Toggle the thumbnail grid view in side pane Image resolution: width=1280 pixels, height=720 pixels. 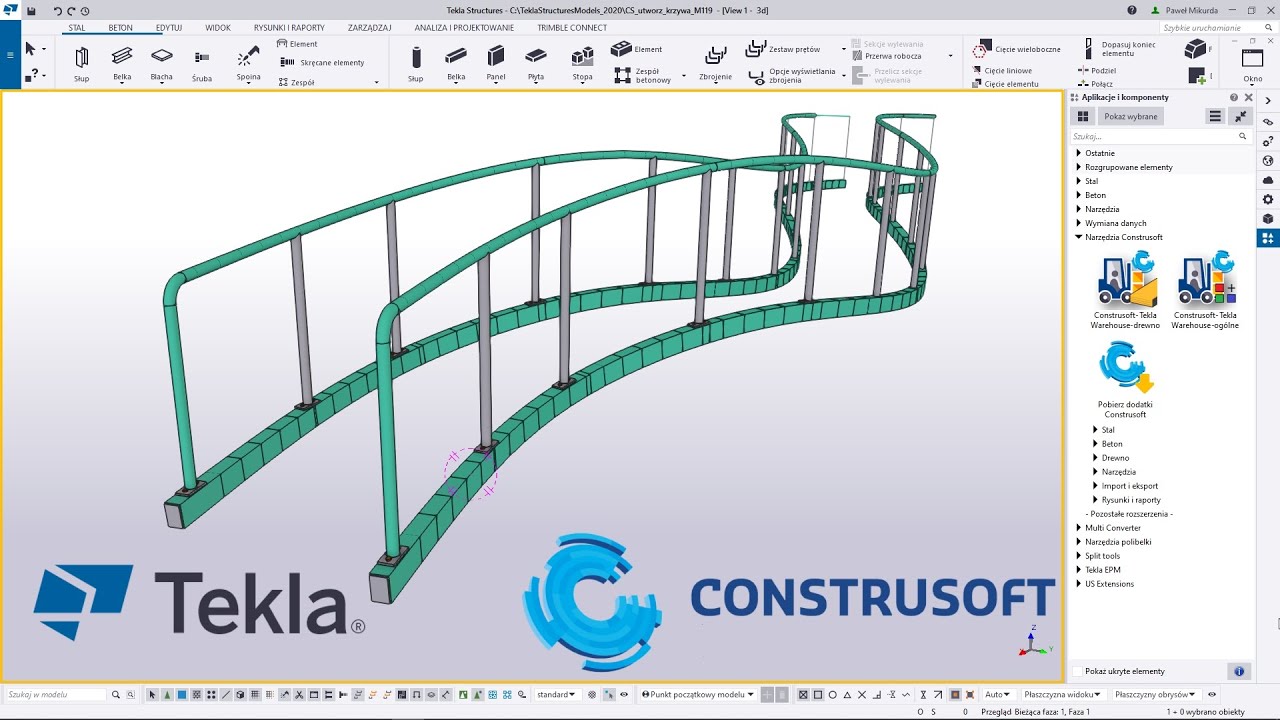click(1083, 116)
